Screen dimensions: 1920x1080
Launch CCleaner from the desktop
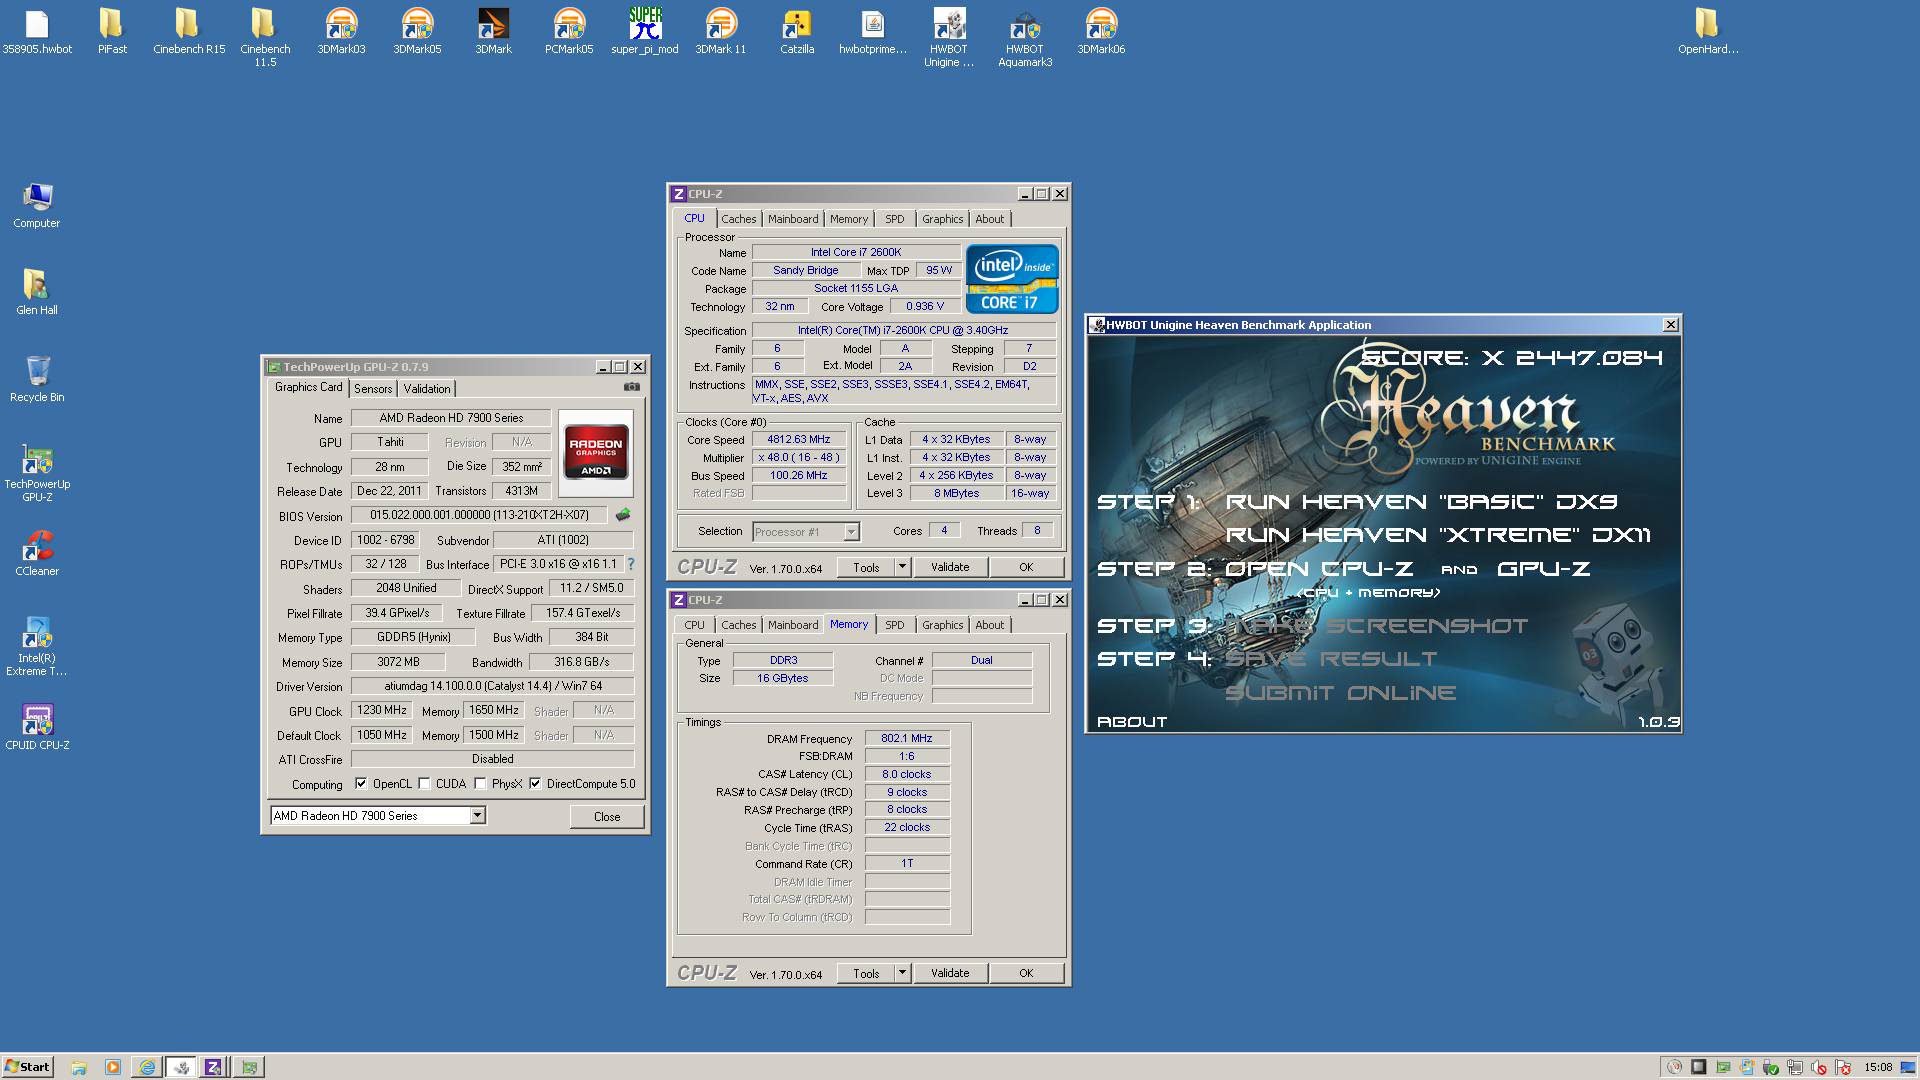click(37, 553)
